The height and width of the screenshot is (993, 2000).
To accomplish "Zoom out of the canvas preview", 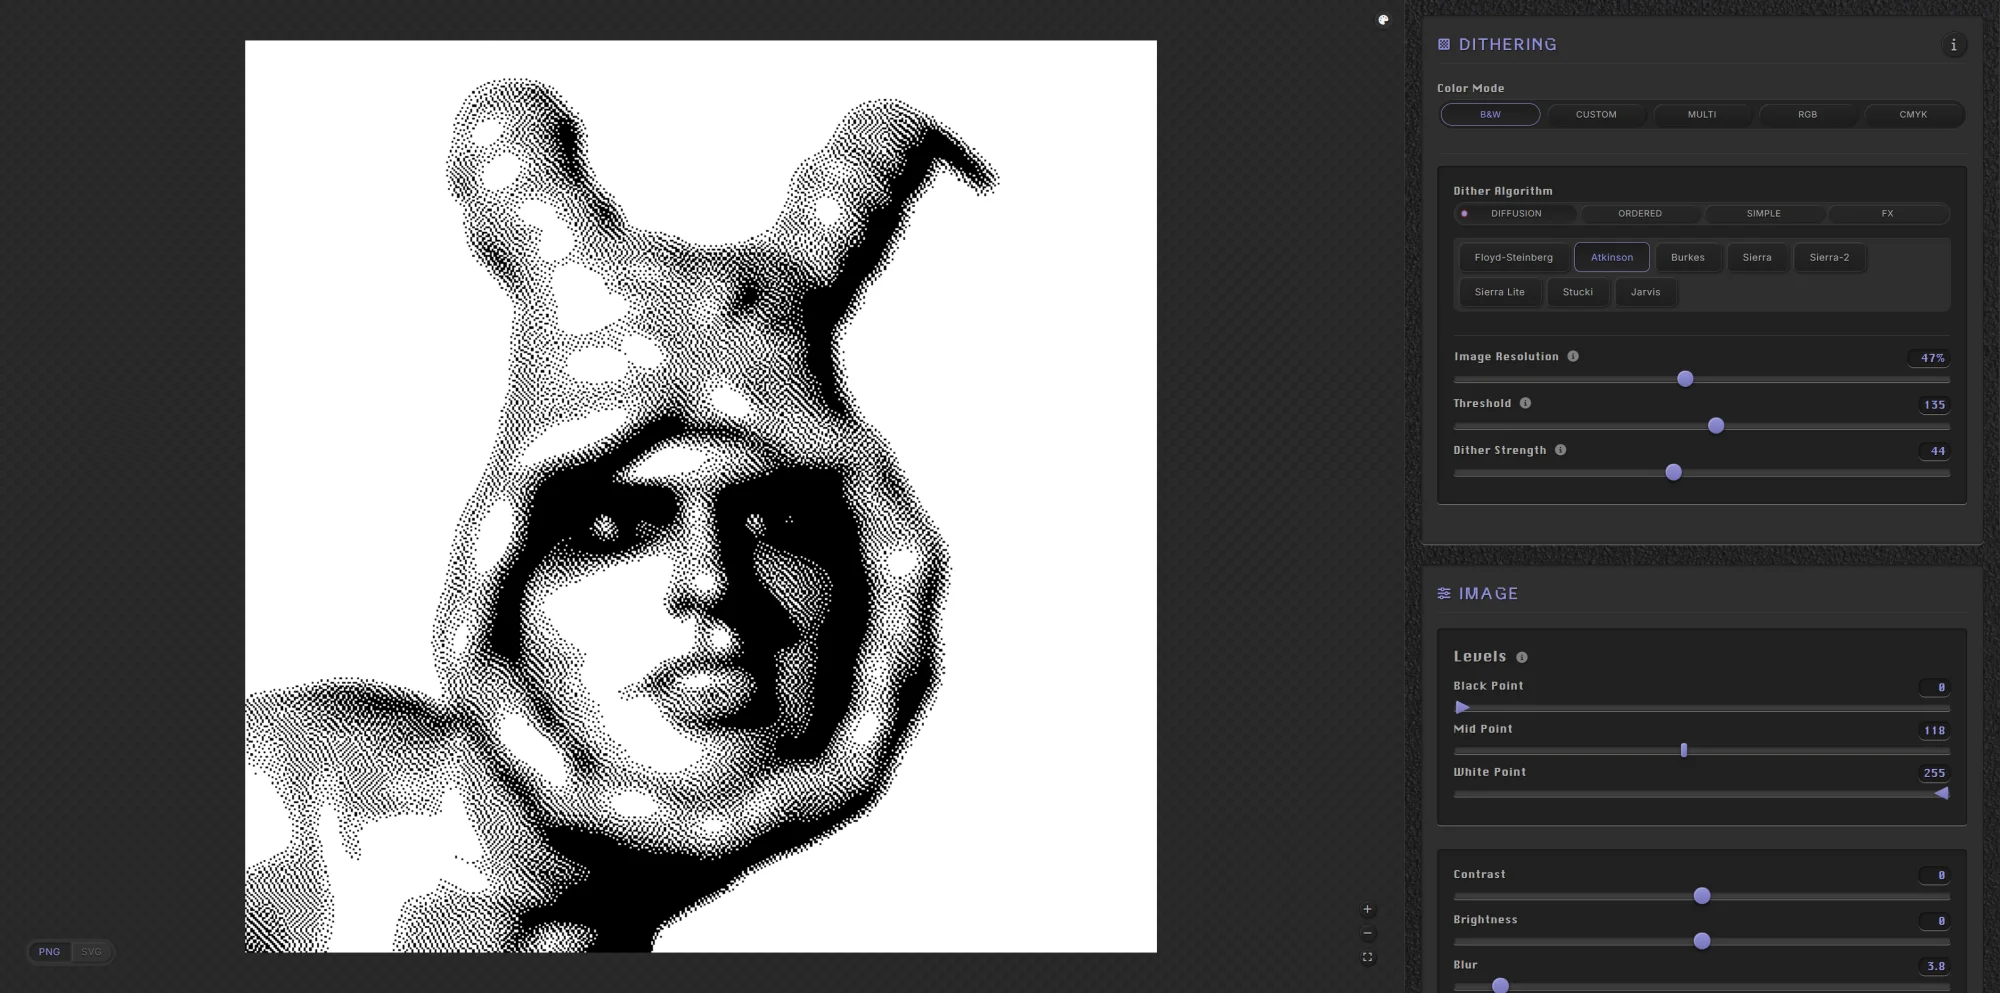I will [x=1367, y=934].
